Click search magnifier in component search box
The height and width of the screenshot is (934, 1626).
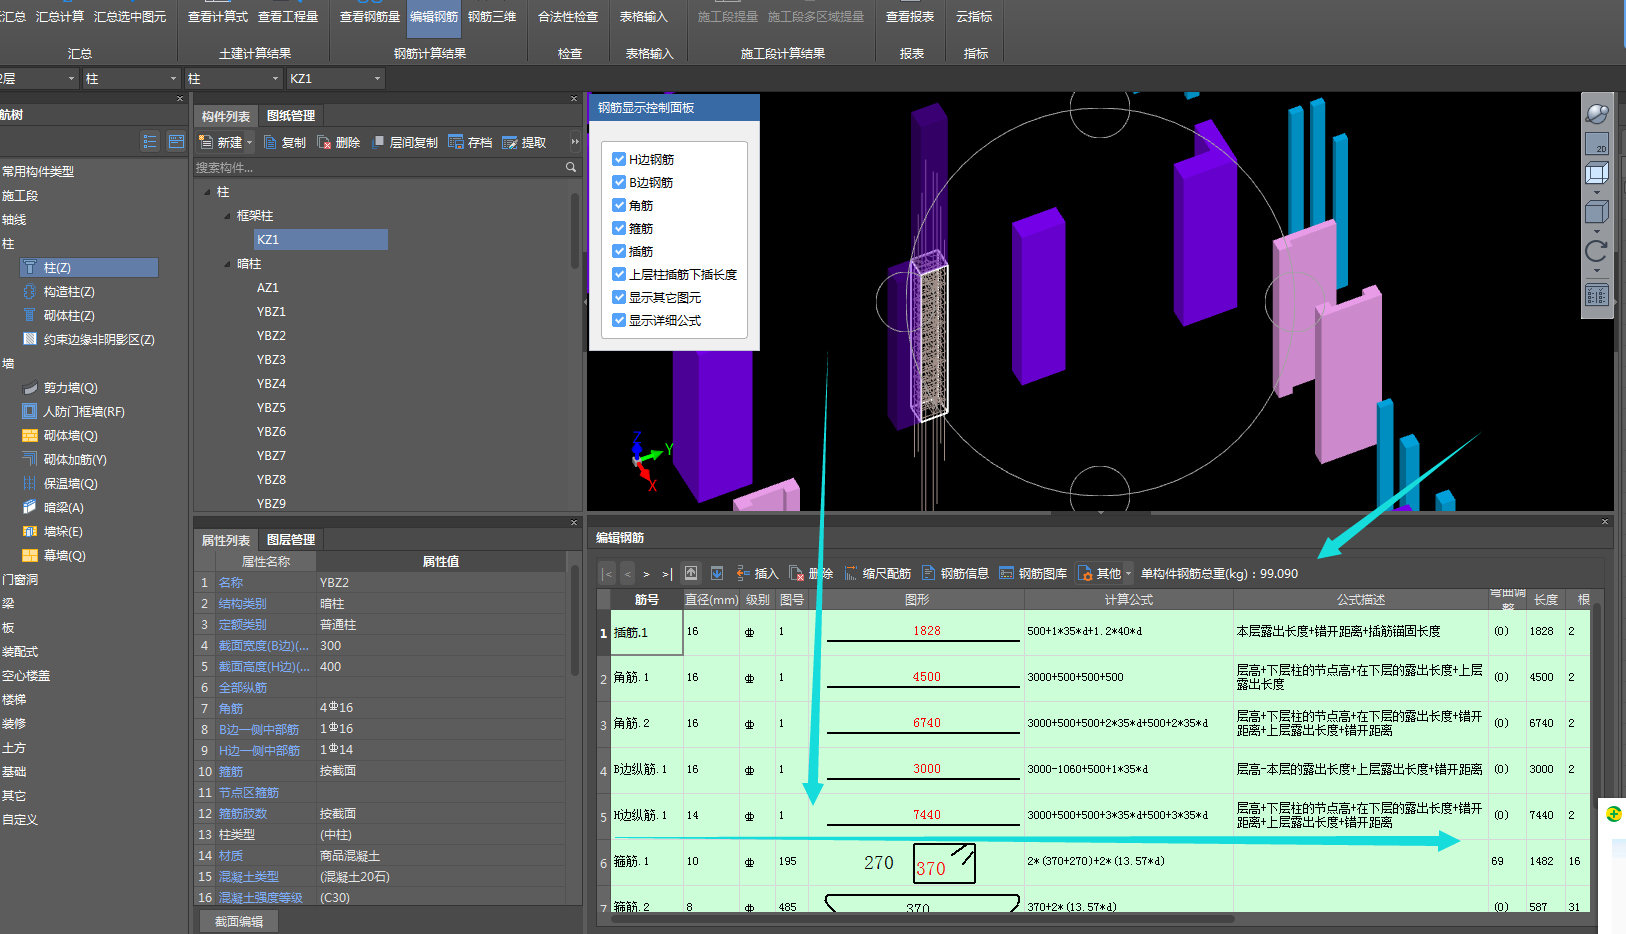coord(571,167)
